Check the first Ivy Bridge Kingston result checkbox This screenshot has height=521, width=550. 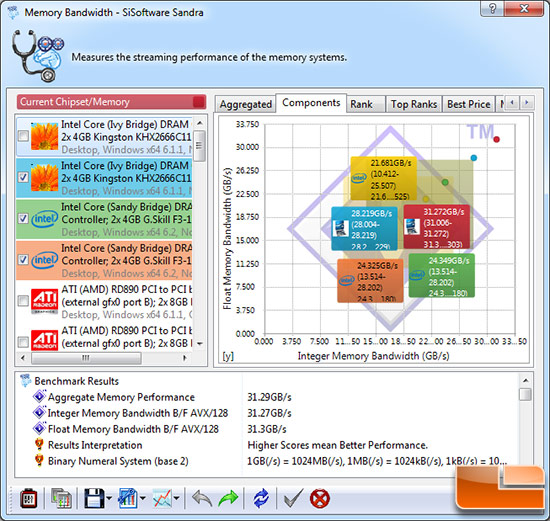tap(23, 136)
